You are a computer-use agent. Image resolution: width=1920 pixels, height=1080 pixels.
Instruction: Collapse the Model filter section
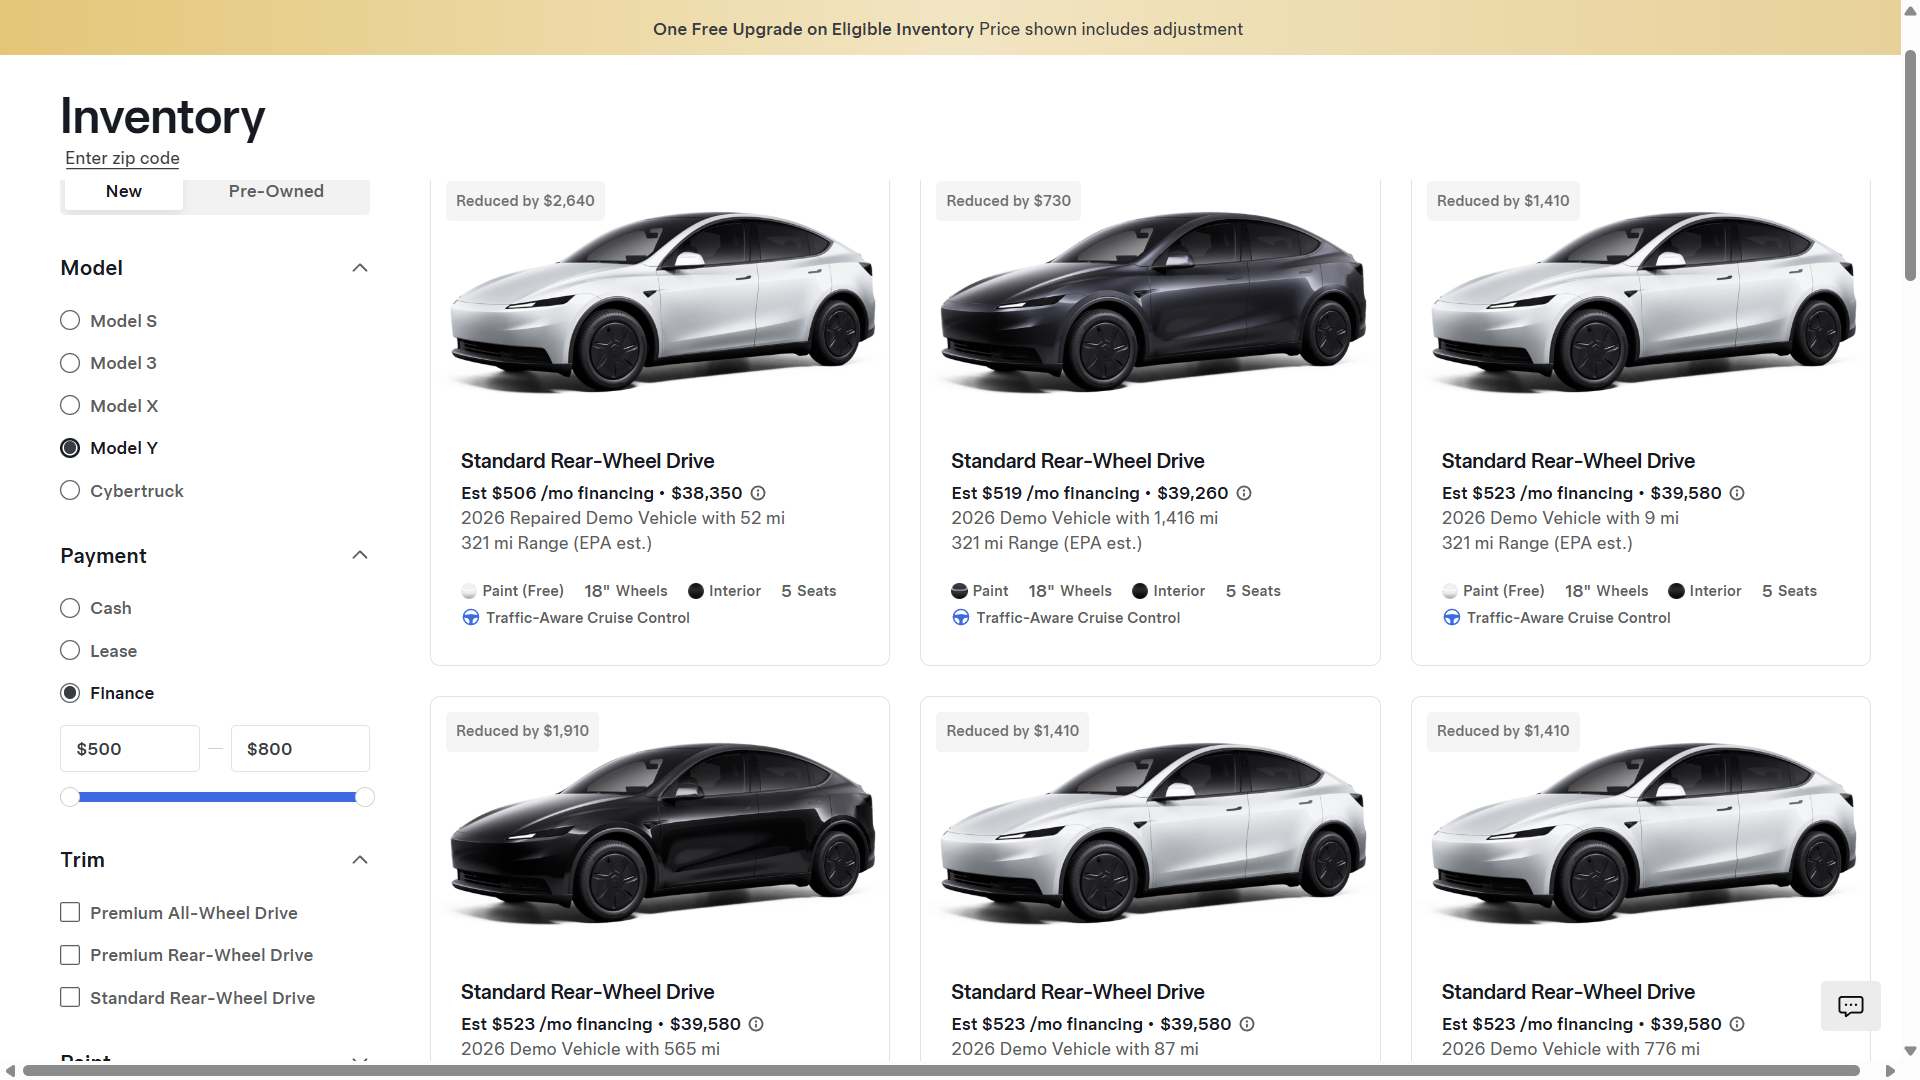(360, 268)
